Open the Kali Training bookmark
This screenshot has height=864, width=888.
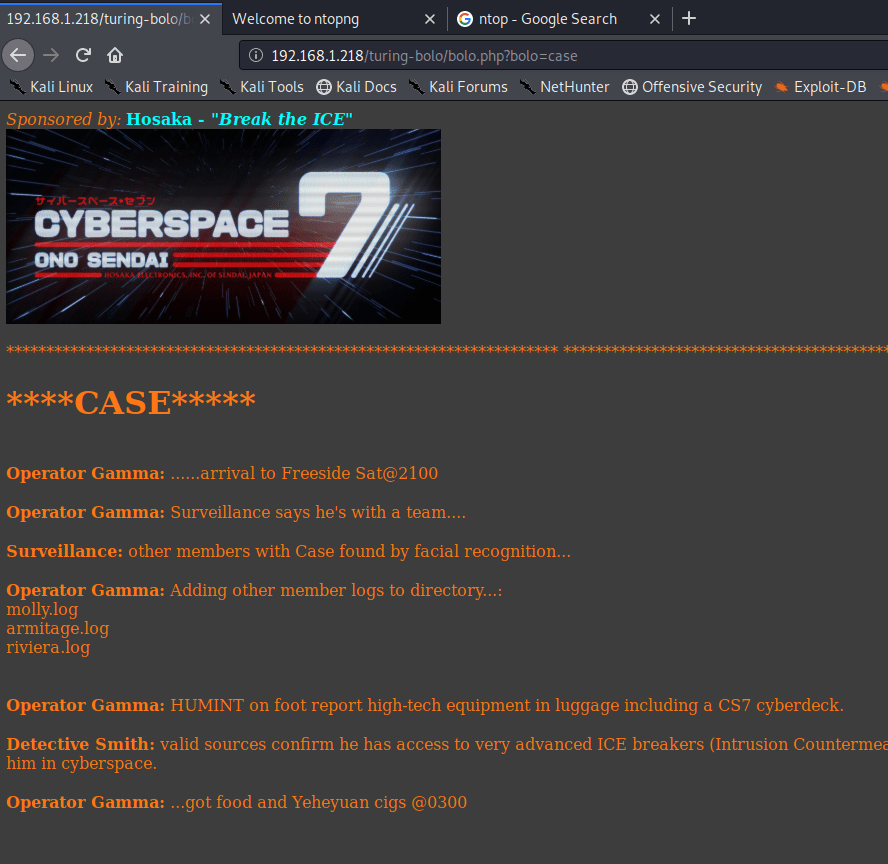coord(156,87)
